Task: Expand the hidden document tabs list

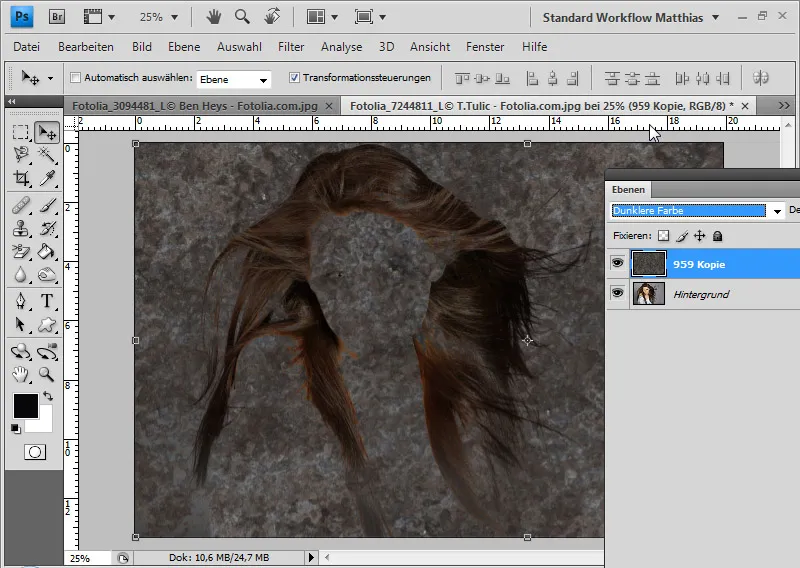Action: tap(784, 106)
